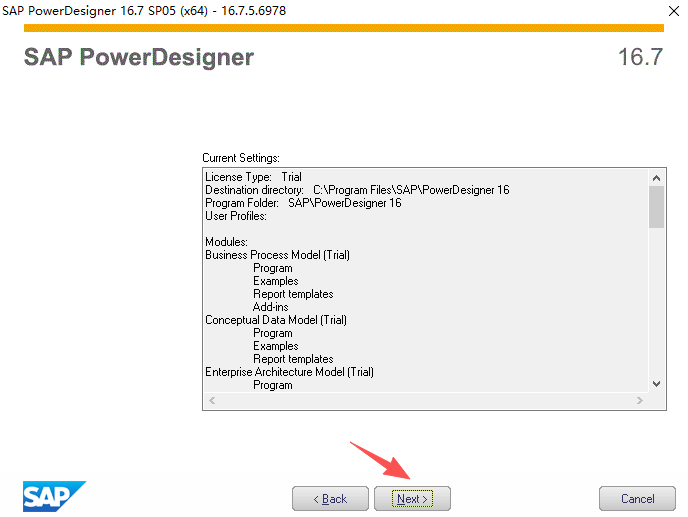The width and height of the screenshot is (688, 517).
Task: Click the 'SAP PowerDesigner' heading
Action: pos(139,57)
